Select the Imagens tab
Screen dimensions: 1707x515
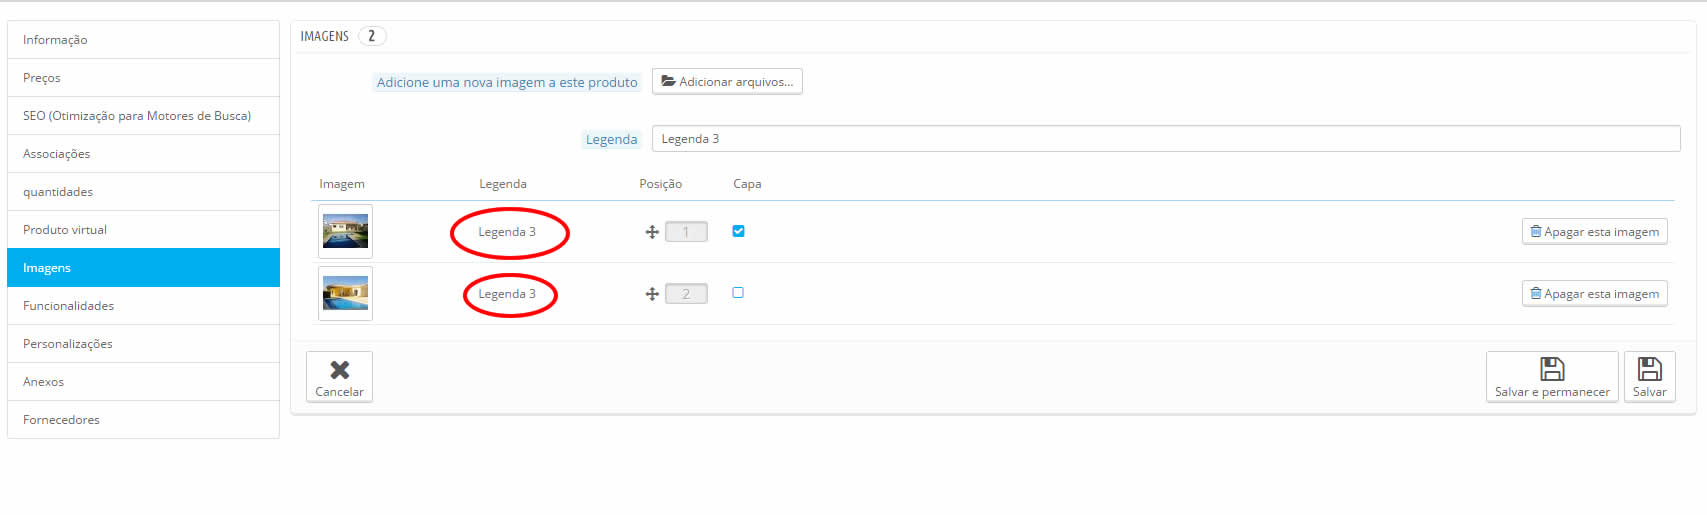(x=143, y=268)
